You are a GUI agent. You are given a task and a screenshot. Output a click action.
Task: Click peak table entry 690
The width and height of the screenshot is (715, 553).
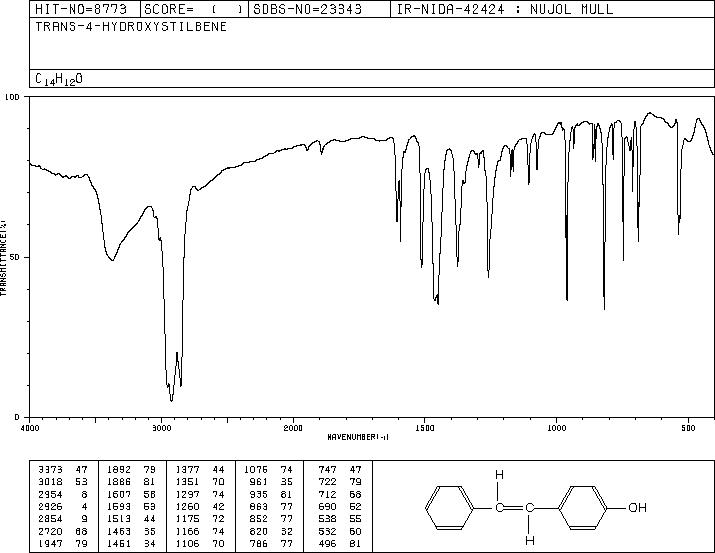click(327, 507)
